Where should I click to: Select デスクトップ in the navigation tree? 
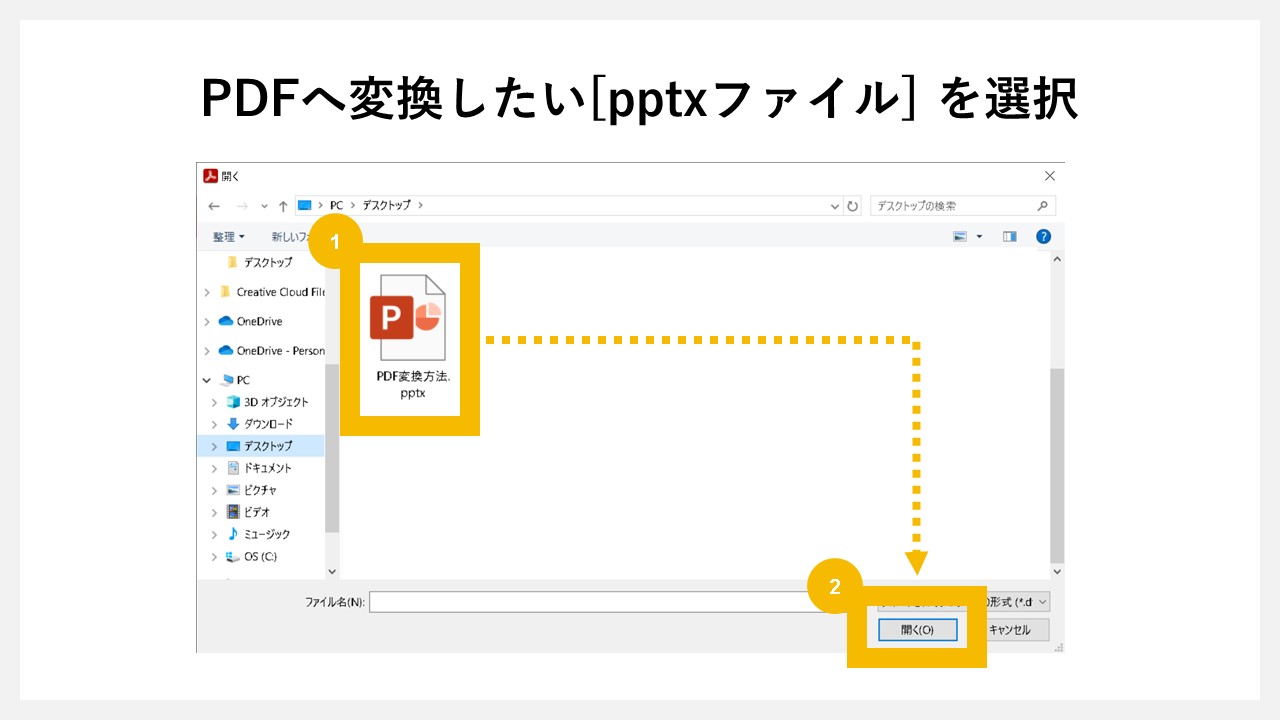pos(268,445)
